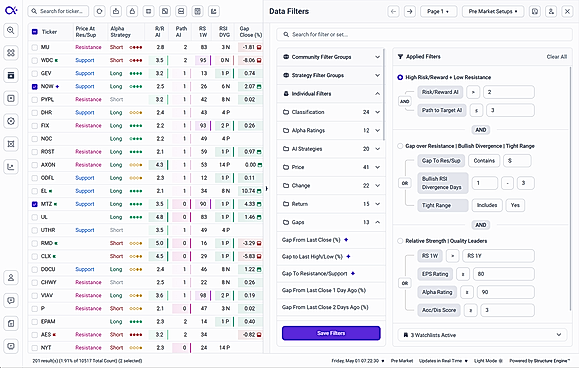Add Gap From Last Close (%) filter
The width and height of the screenshot is (579, 368).
click(346, 240)
